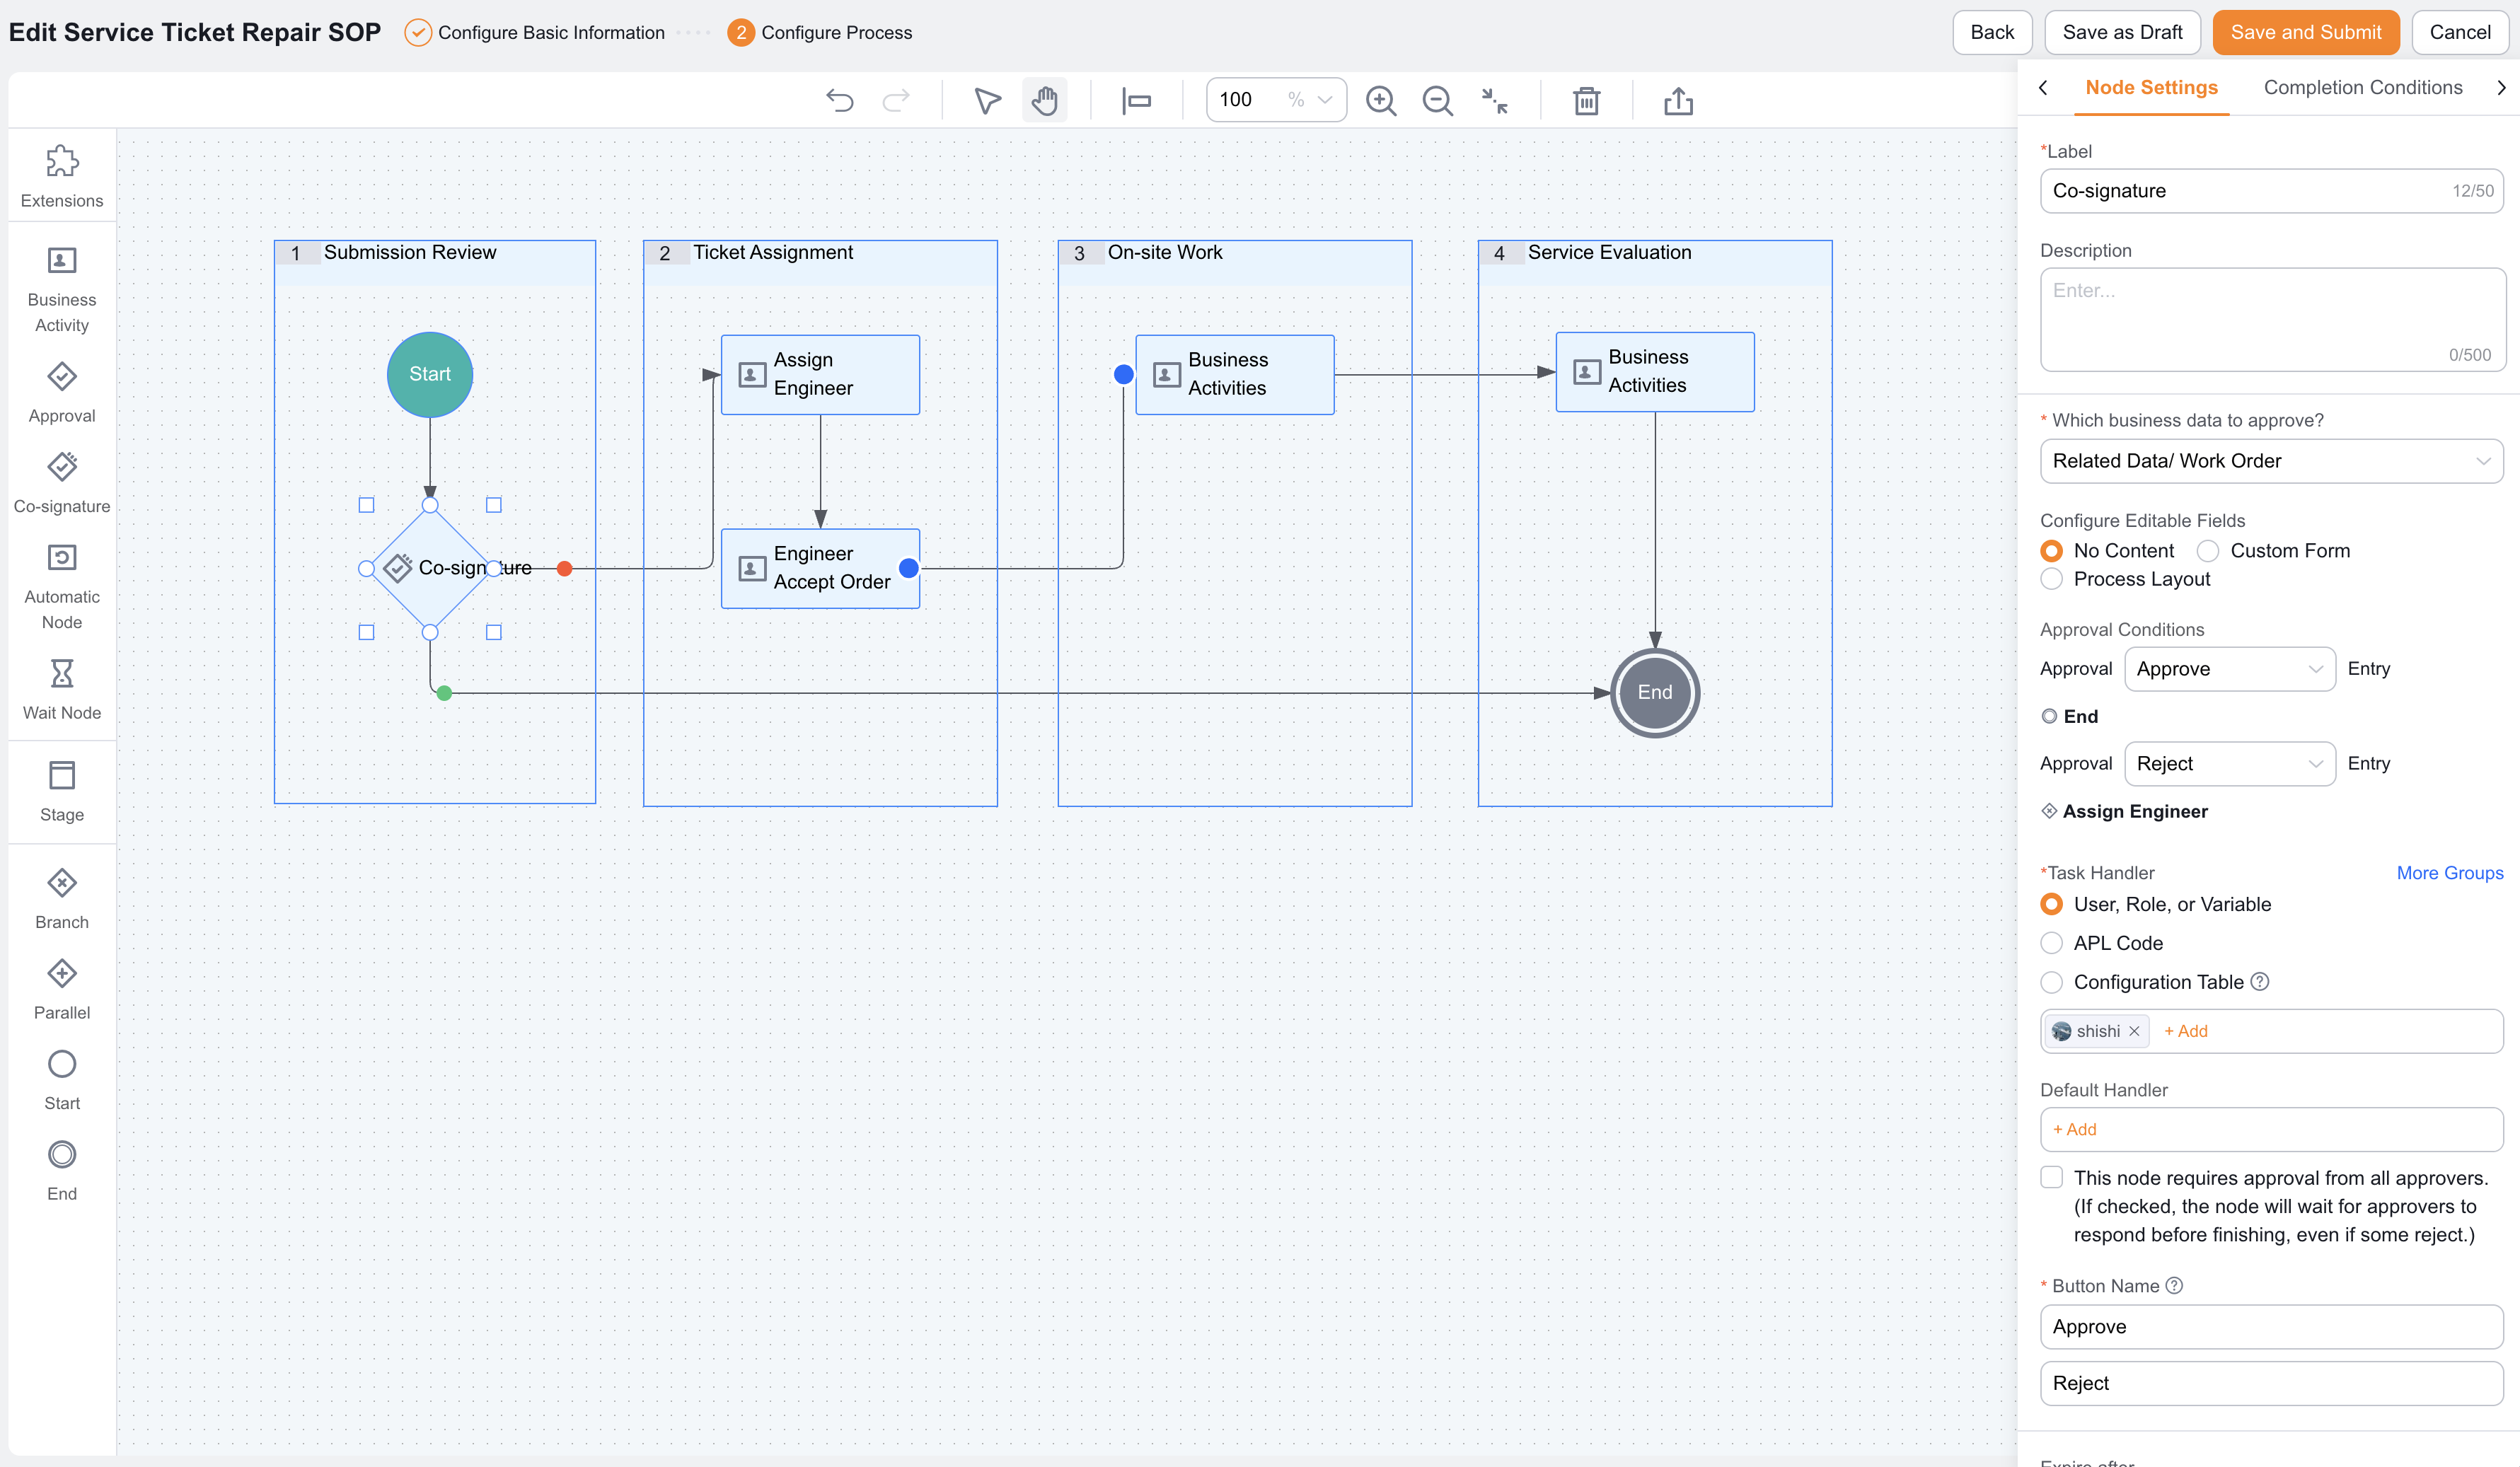Select the pointer selection tool

pyautogui.click(x=988, y=100)
